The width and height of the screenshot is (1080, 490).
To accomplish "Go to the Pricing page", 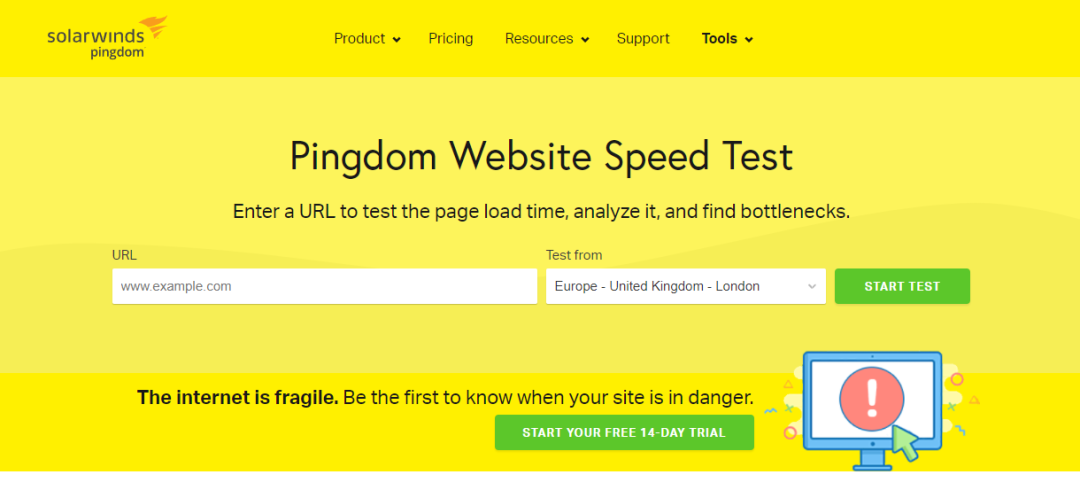I will click(451, 39).
